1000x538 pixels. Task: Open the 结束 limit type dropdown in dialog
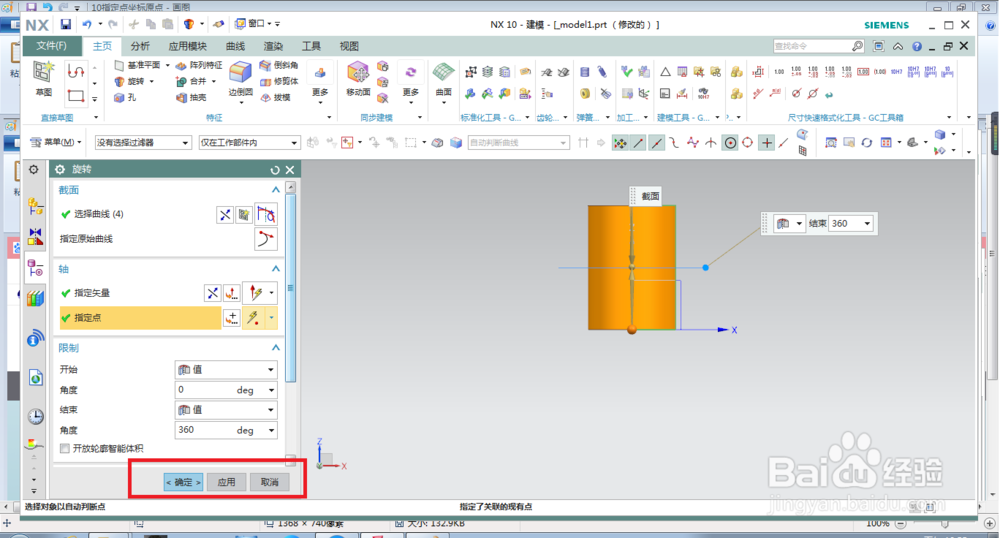pos(226,410)
